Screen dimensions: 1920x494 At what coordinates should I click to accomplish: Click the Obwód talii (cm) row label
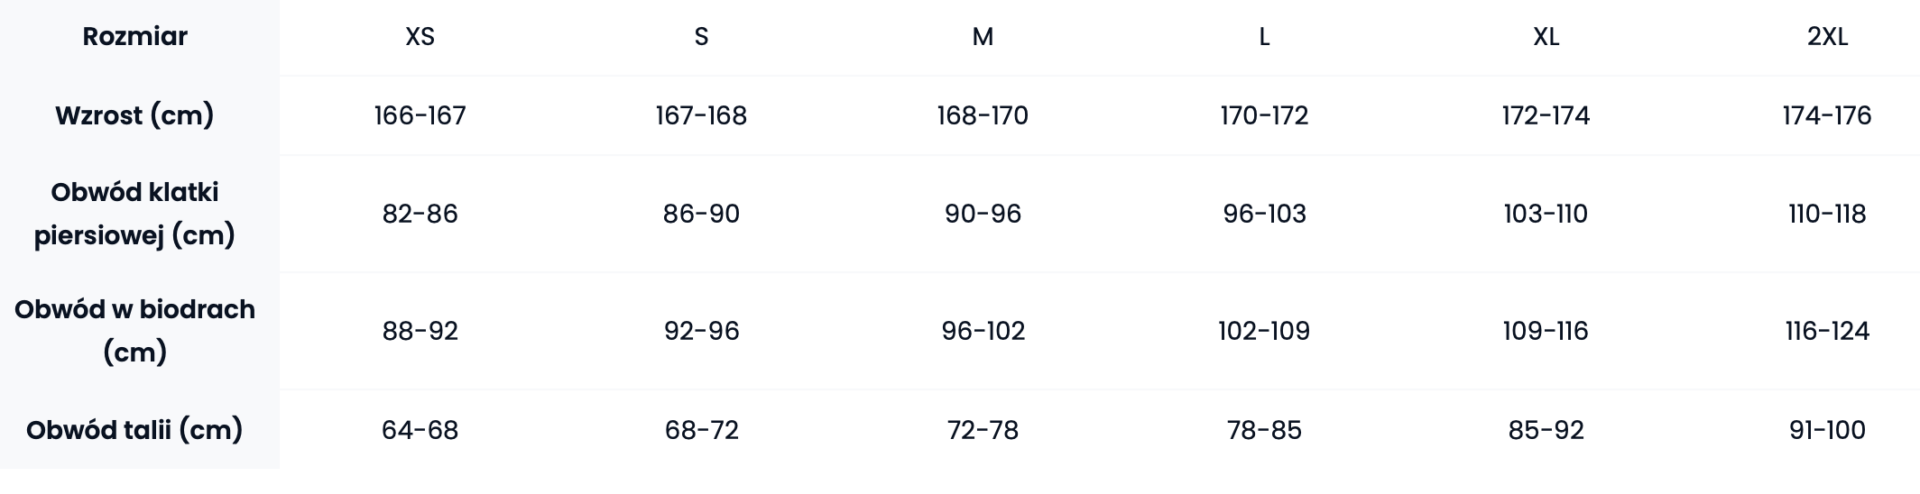point(135,430)
